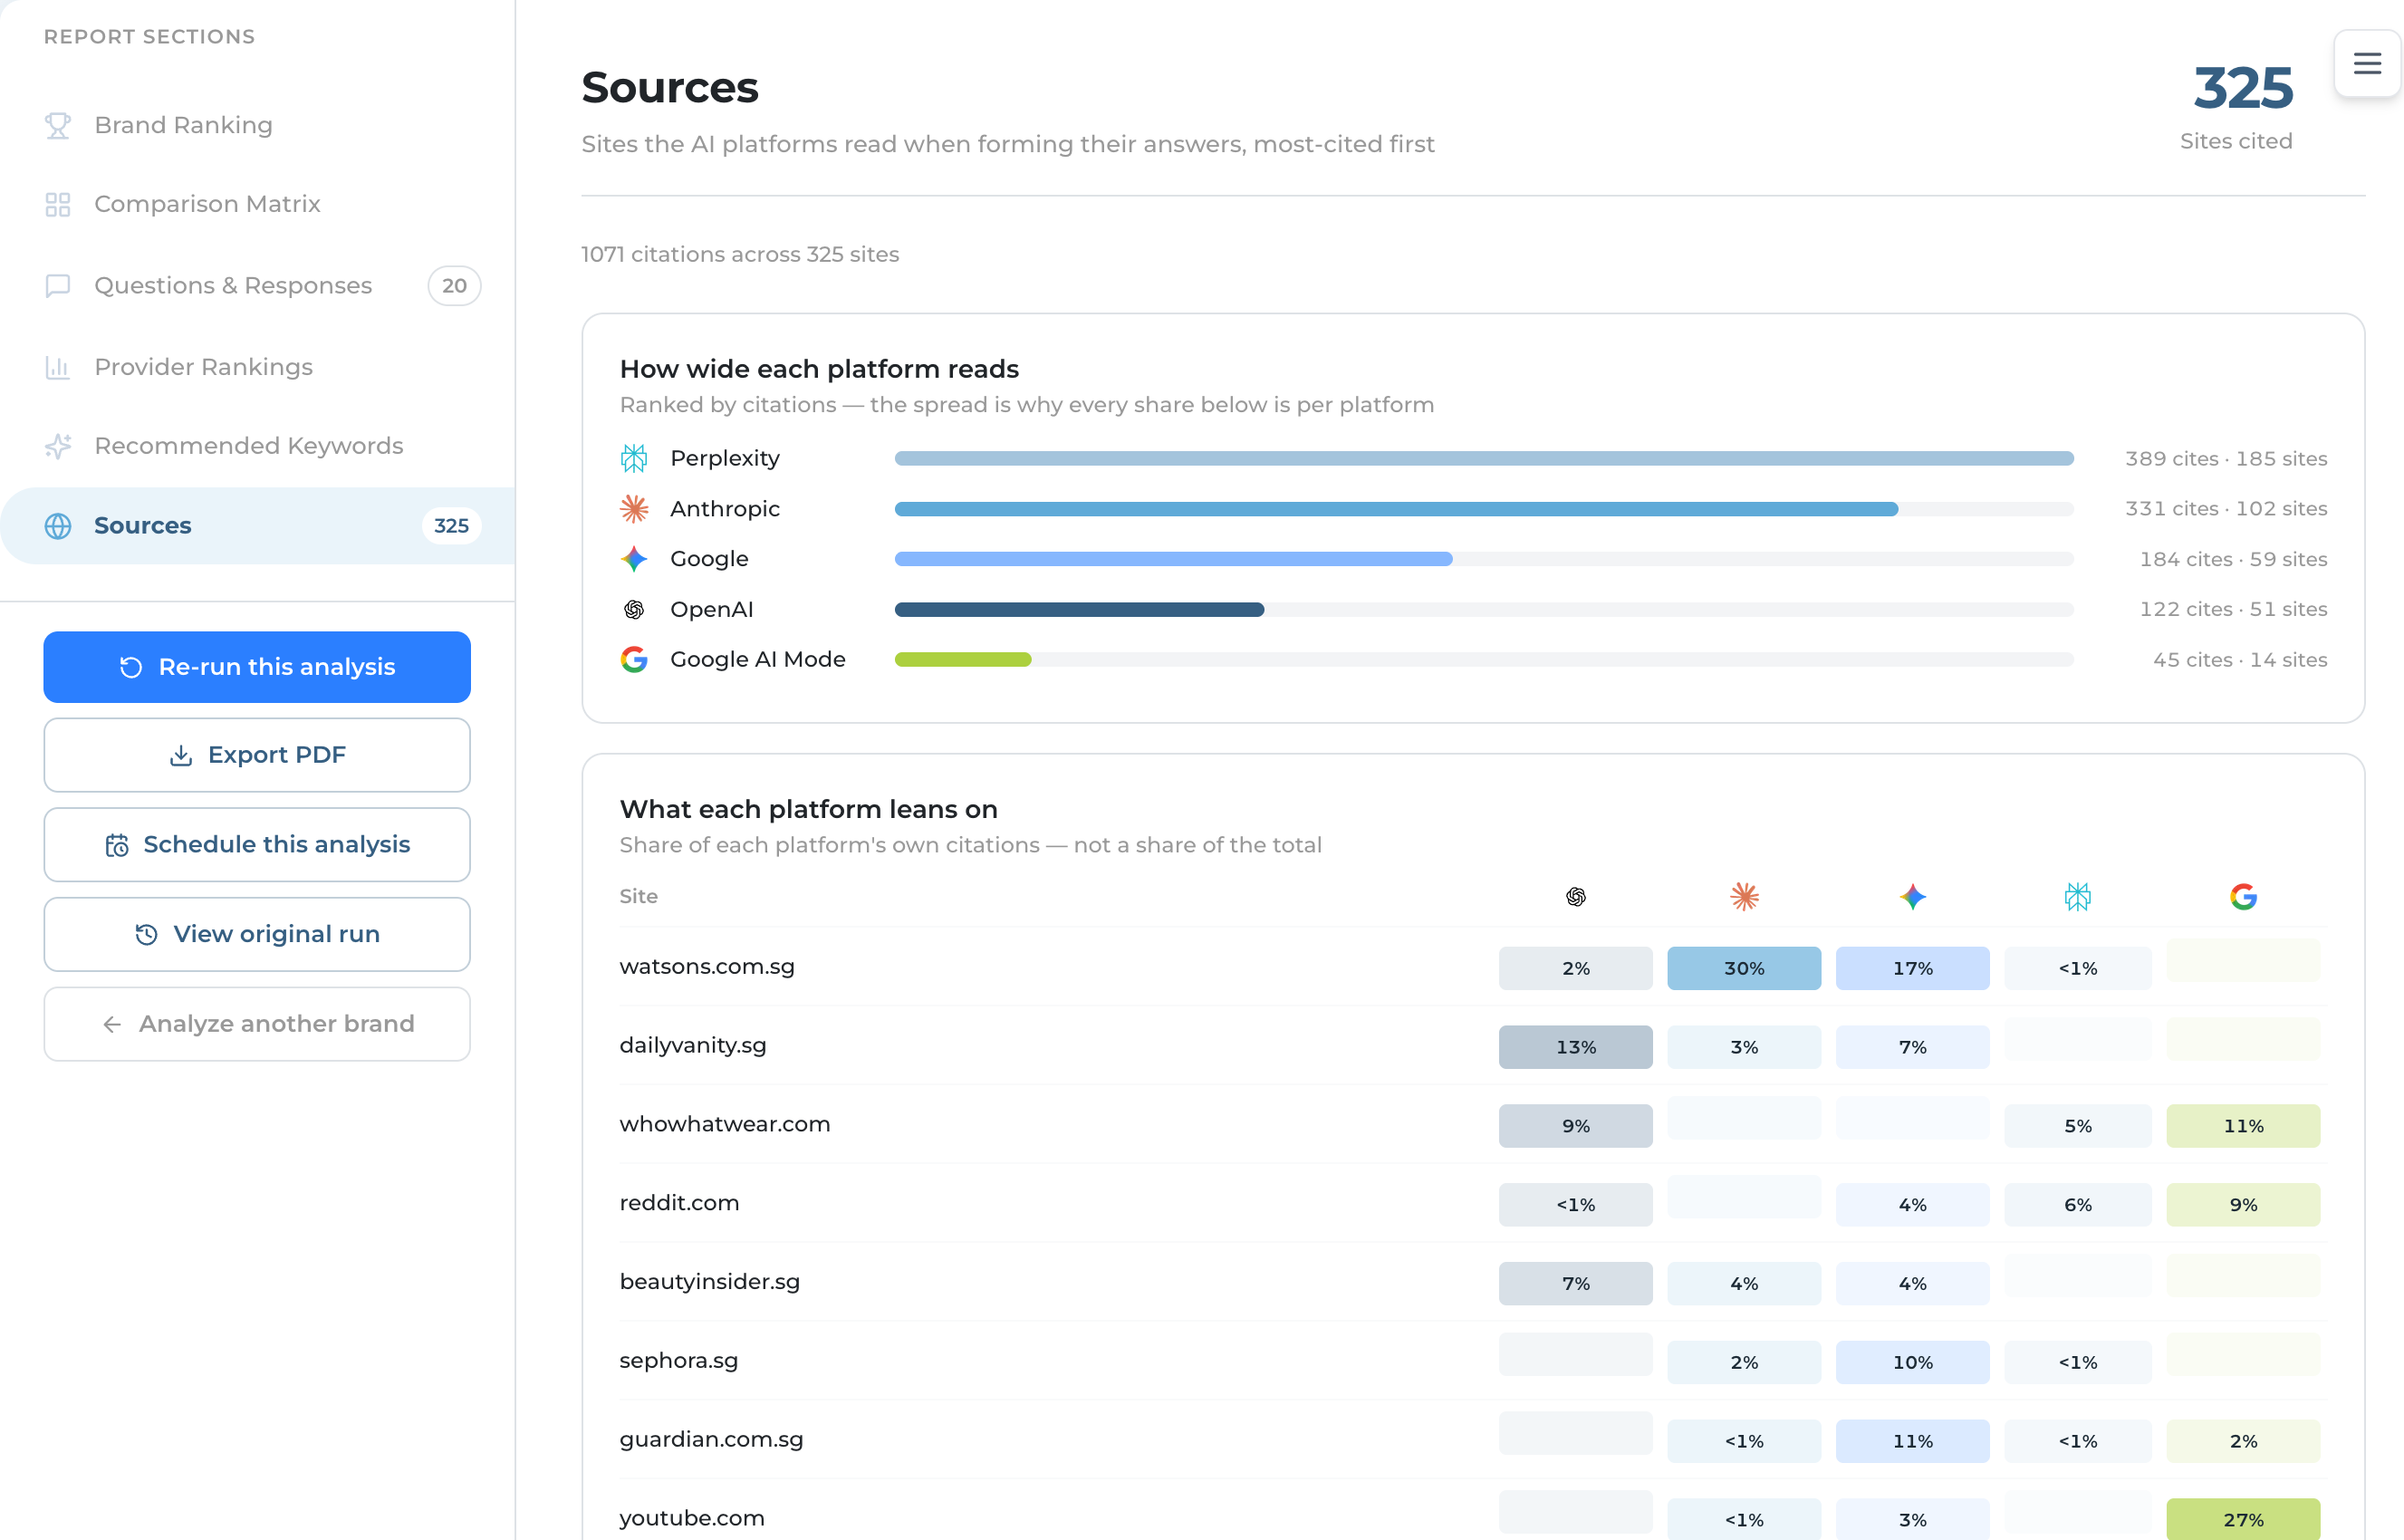Click the Recommended Keywords sparkle icon
This screenshot has height=1540, width=2404.
tap(58, 446)
